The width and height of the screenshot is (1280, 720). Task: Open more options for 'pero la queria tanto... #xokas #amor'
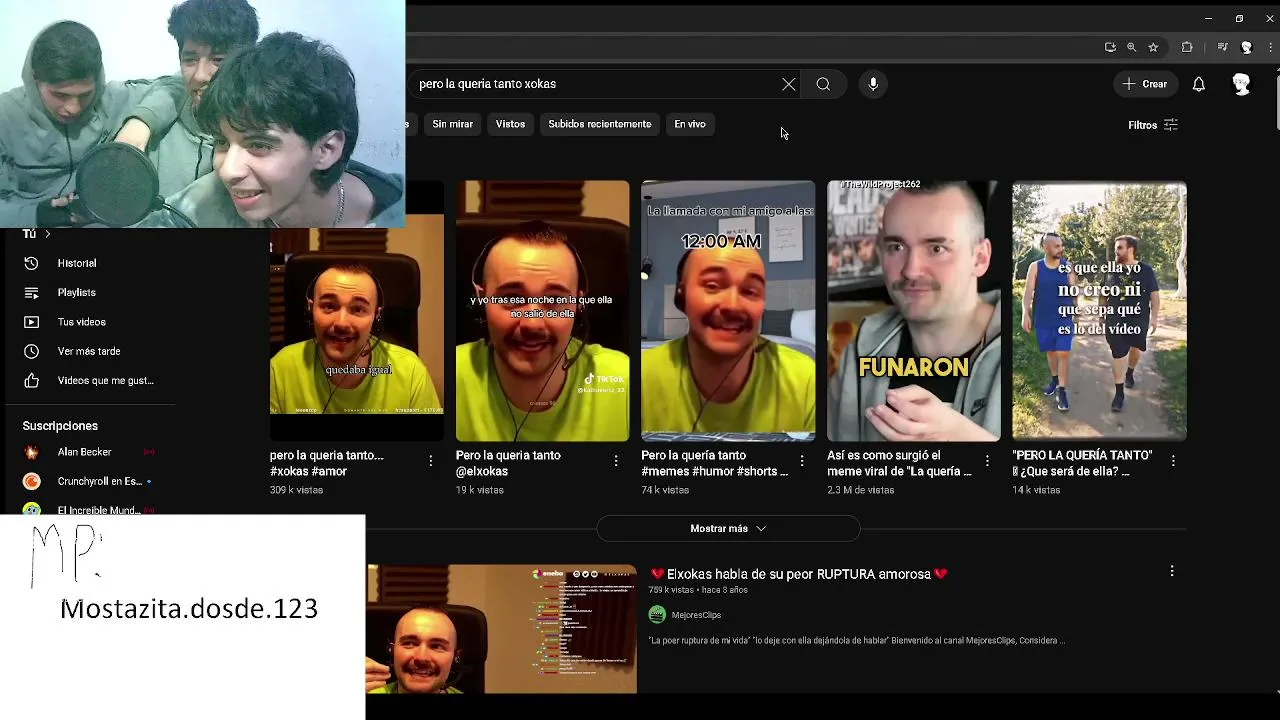[x=431, y=461]
